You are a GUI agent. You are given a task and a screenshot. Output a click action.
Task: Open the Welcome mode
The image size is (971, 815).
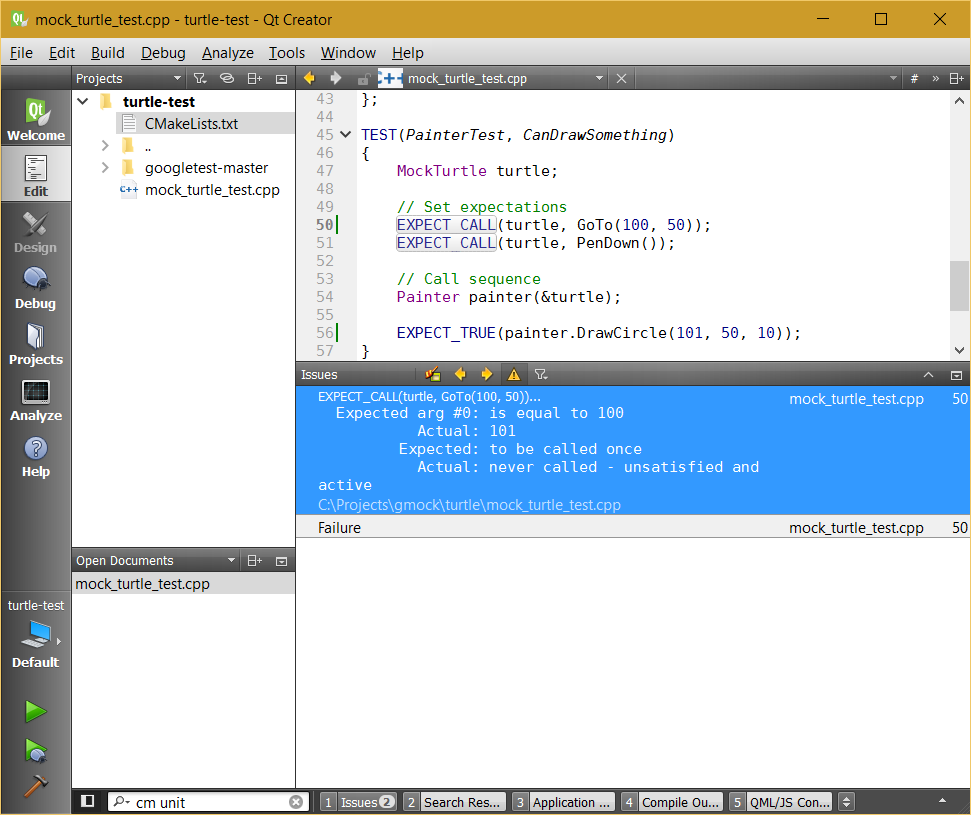(36, 118)
